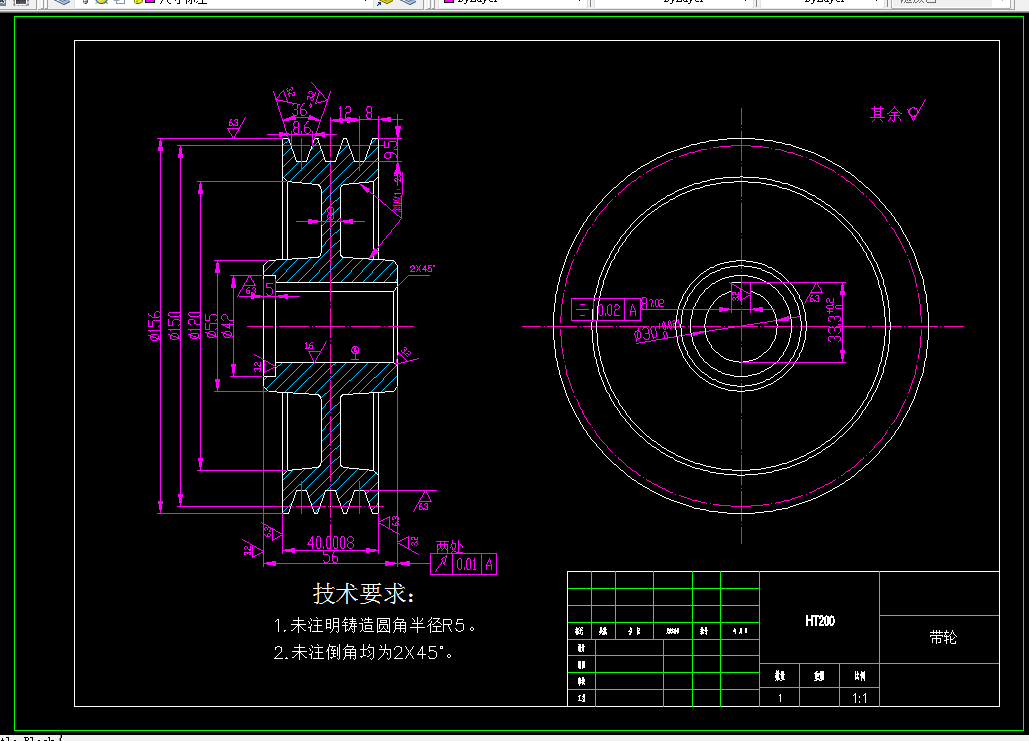Select the roughness symbol beside 其余
Viewport: 1029px width, 741px height.
click(x=916, y=110)
